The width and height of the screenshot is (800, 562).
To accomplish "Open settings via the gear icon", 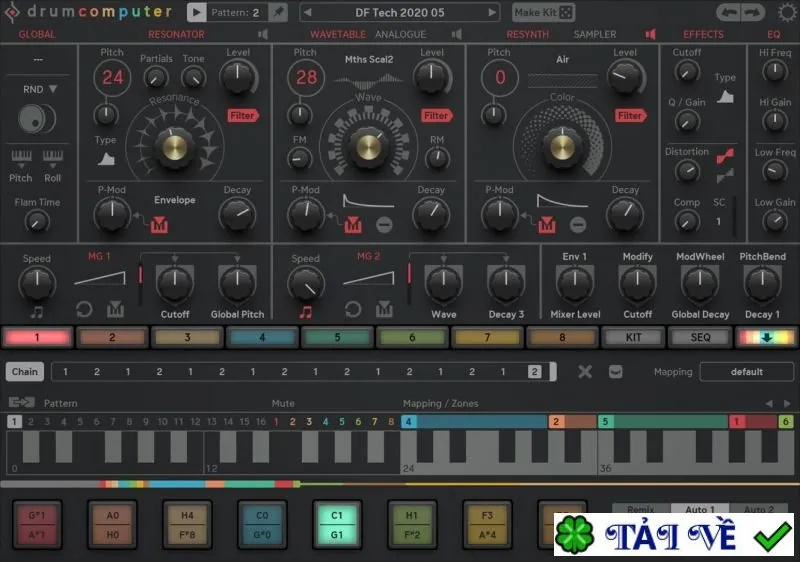I will pyautogui.click(x=787, y=12).
